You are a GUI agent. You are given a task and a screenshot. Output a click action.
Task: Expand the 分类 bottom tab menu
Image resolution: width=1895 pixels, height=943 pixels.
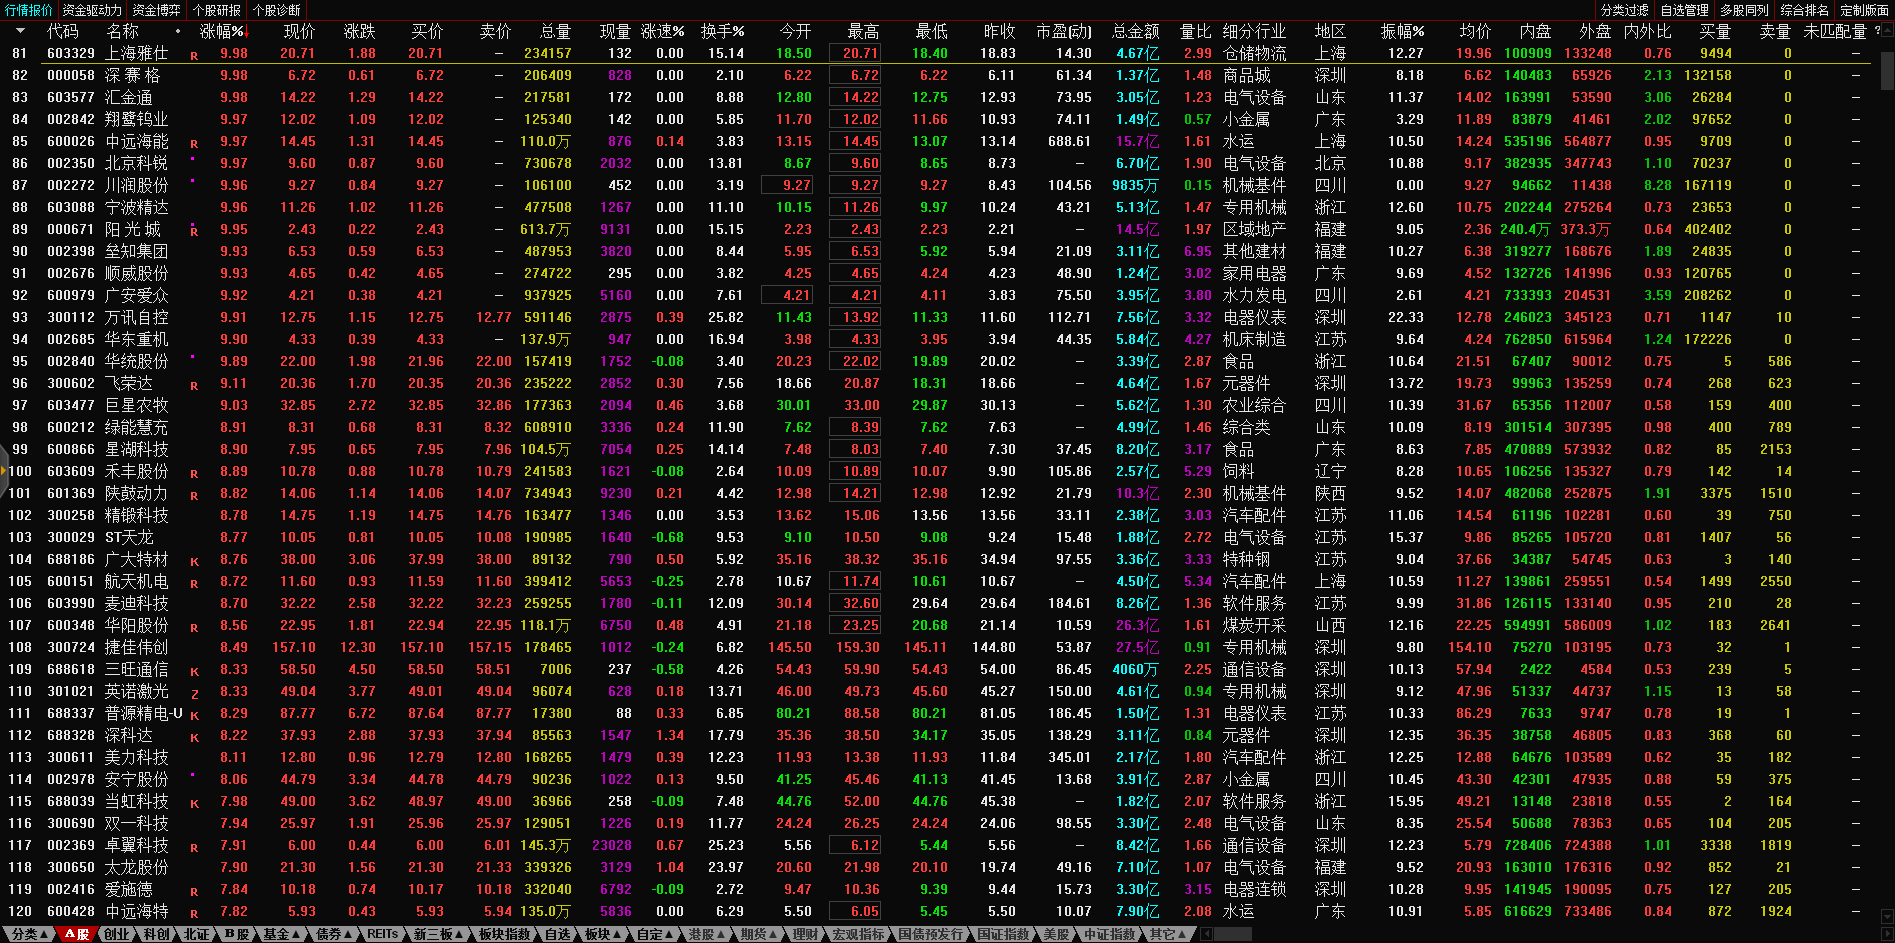click(x=29, y=934)
